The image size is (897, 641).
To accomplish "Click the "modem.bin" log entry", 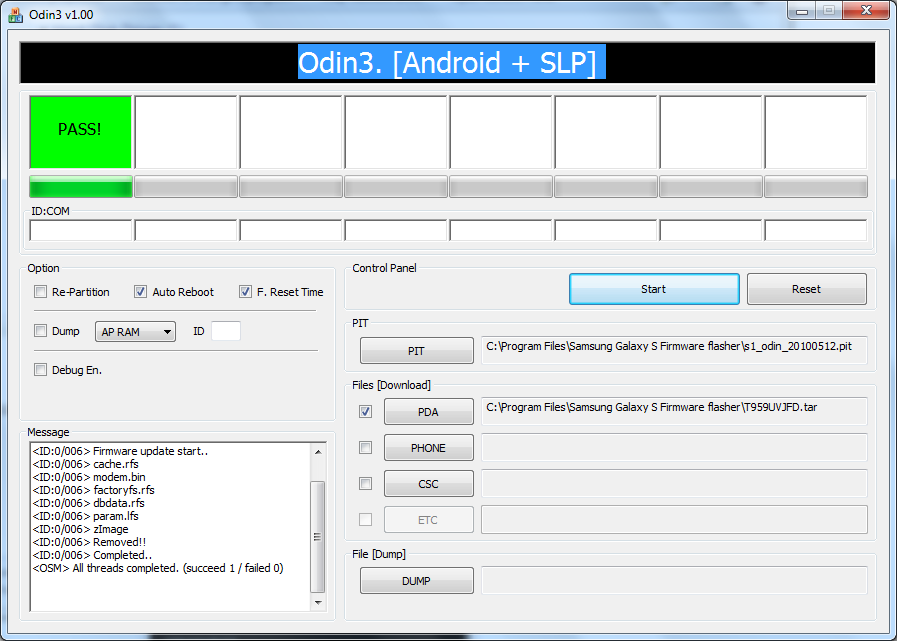I will pyautogui.click(x=89, y=477).
